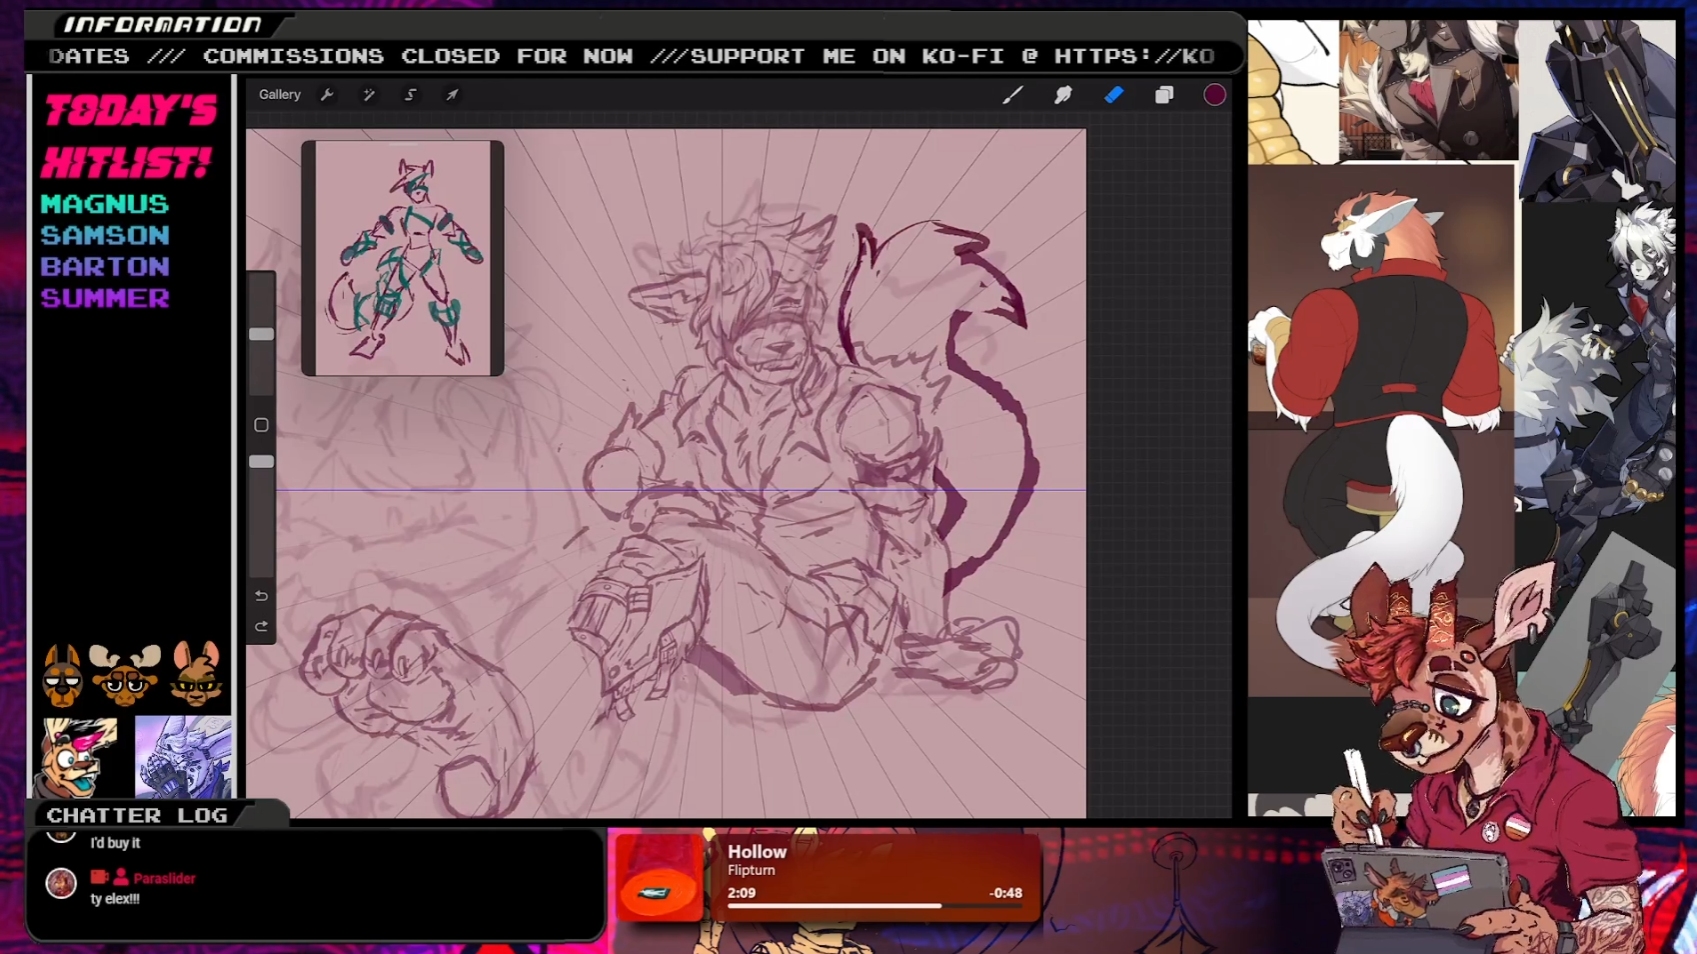Screen dimensions: 1697x954
Task: Select the Smudge finger tool
Action: pyautogui.click(x=1063, y=95)
